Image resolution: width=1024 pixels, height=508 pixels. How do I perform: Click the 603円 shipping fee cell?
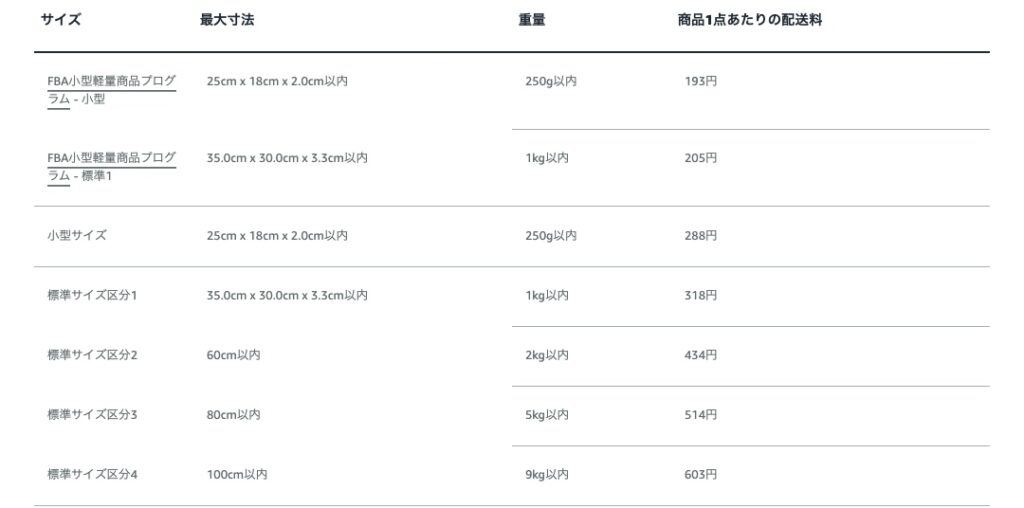(700, 474)
